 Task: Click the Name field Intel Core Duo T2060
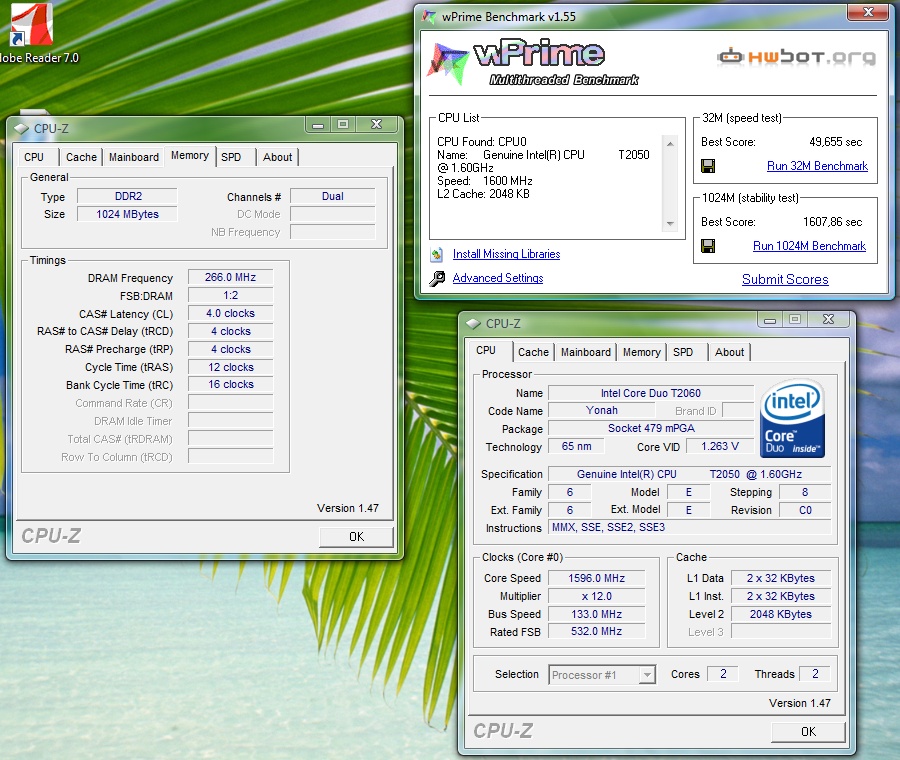click(x=651, y=393)
